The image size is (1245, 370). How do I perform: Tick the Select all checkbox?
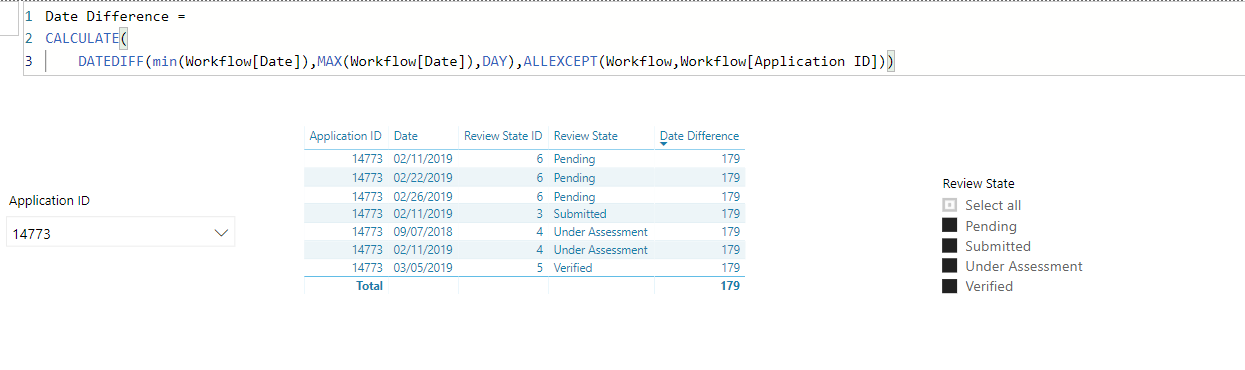click(x=949, y=206)
